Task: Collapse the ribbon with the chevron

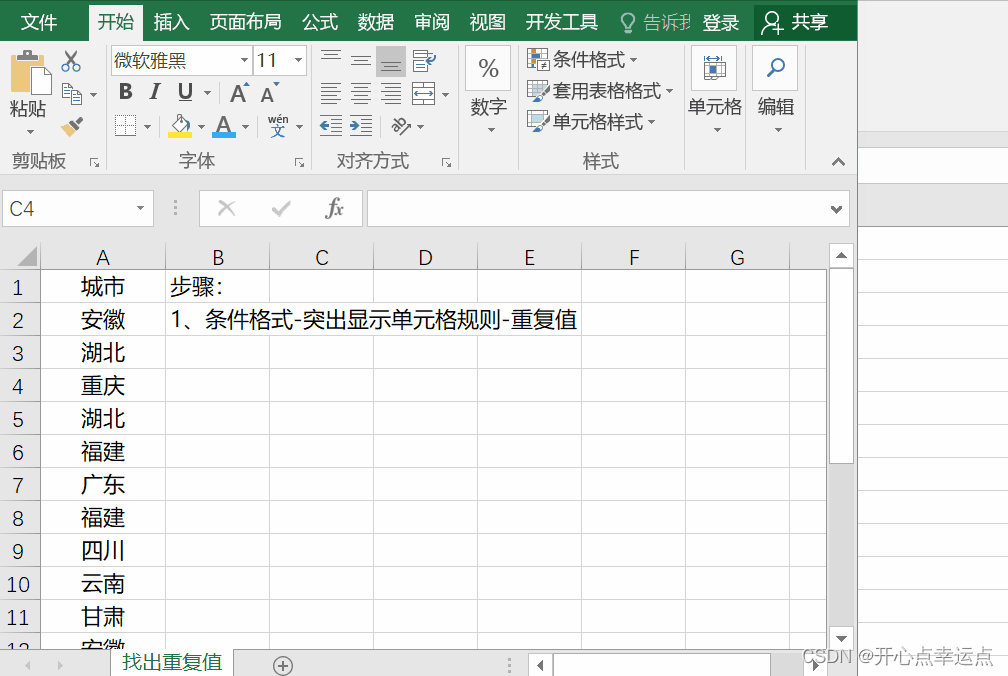Action: click(838, 162)
